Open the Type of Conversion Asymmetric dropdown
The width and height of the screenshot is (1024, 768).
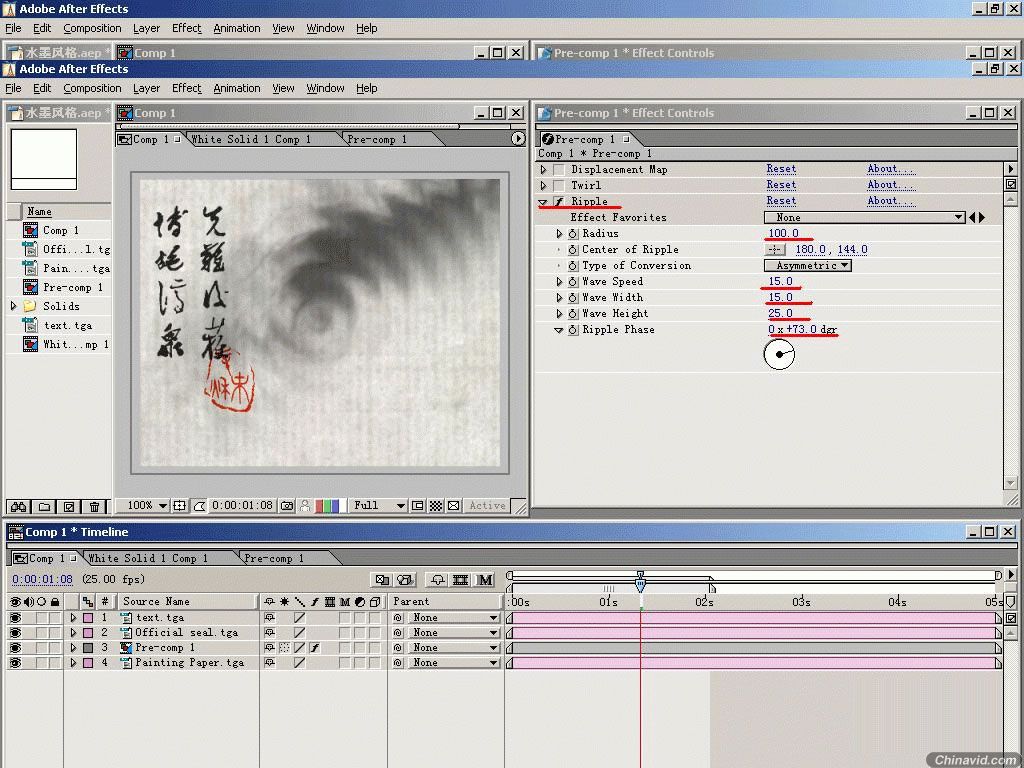tap(808, 266)
